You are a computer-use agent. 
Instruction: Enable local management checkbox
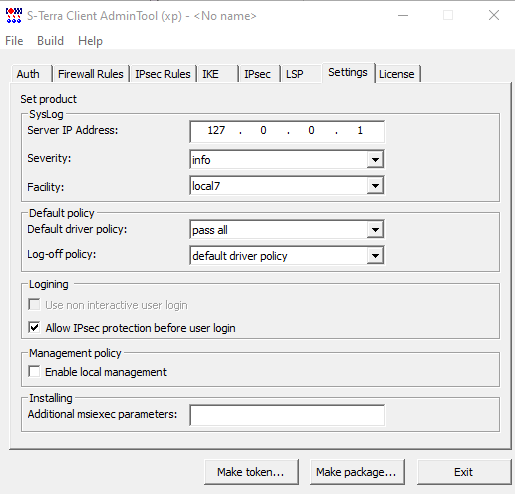34,372
